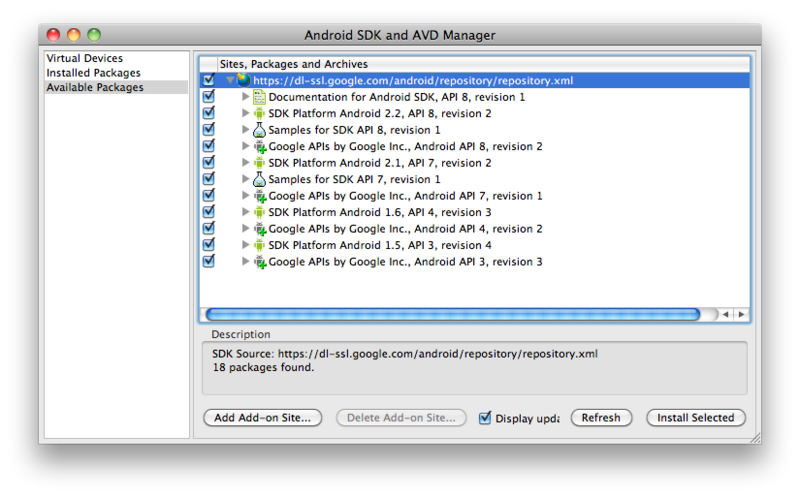
Task: Expand Google APIs Android API 4 node
Action: 245,228
